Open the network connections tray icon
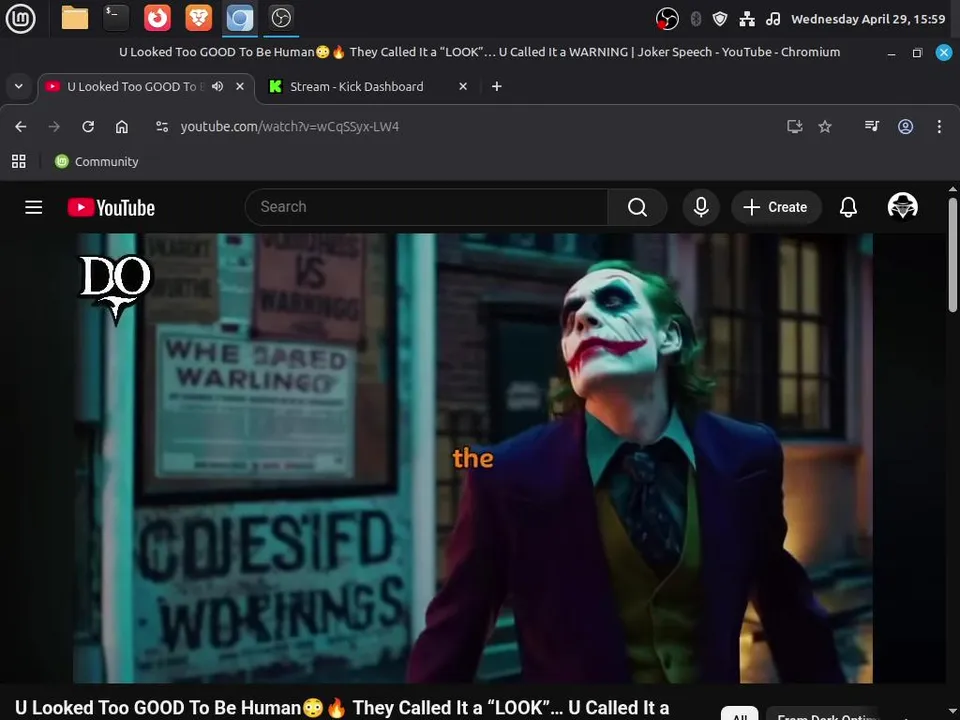 pyautogui.click(x=747, y=19)
